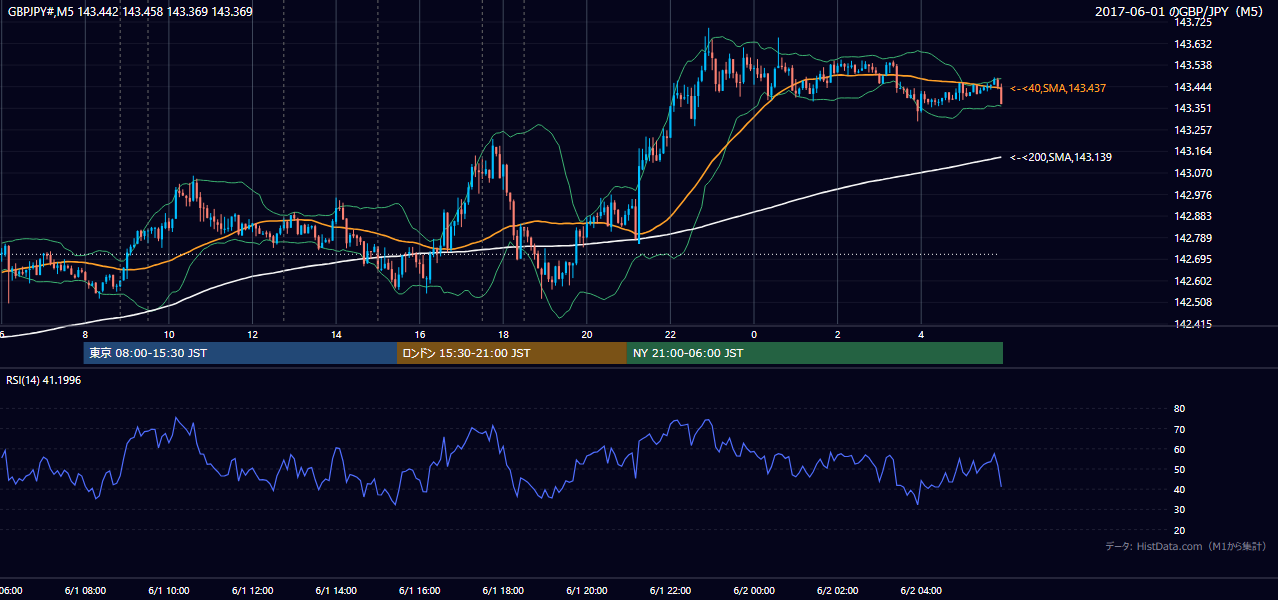Click the HistData.com data credit text

tap(1185, 546)
